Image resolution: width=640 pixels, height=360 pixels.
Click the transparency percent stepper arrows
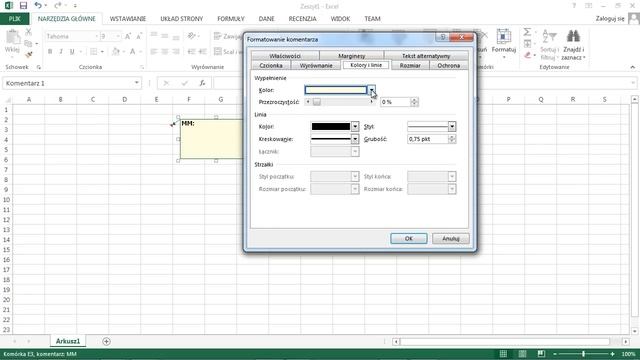(414, 102)
